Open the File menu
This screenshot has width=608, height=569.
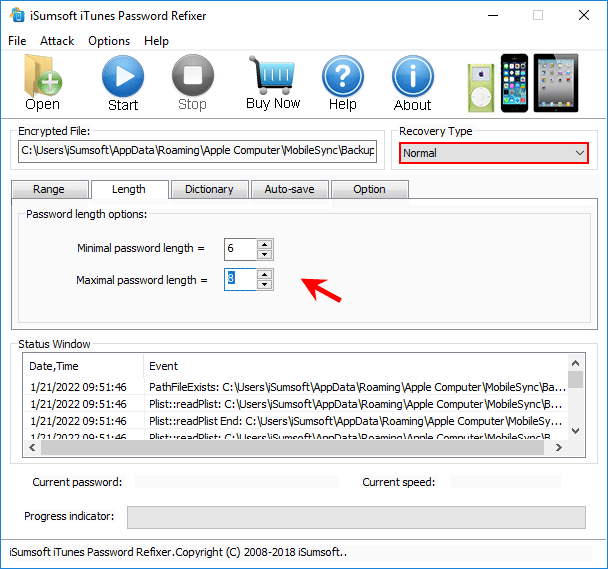17,41
